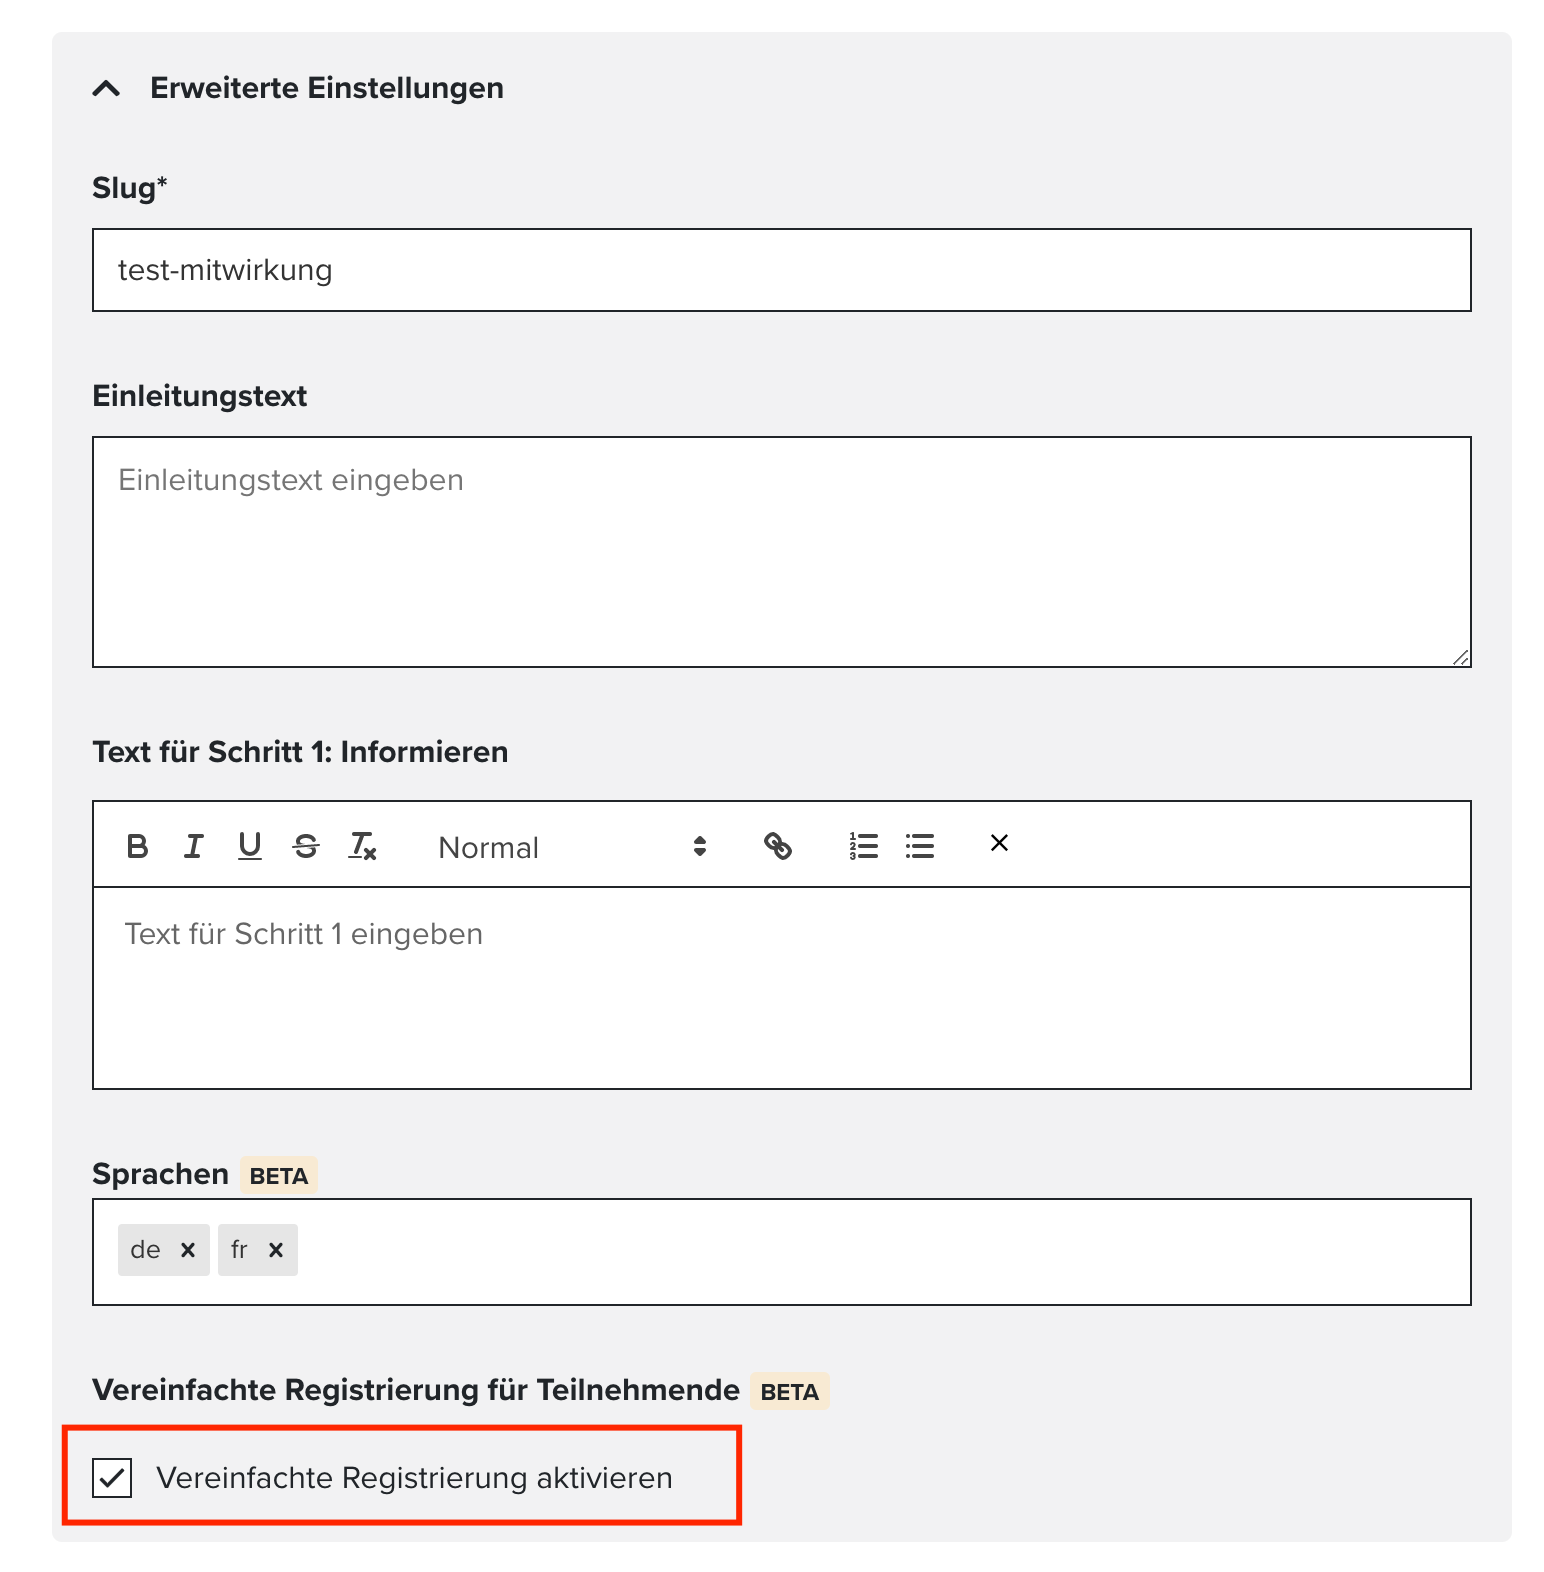
Task: Click into the Einleitungstext textarea
Action: [x=782, y=552]
